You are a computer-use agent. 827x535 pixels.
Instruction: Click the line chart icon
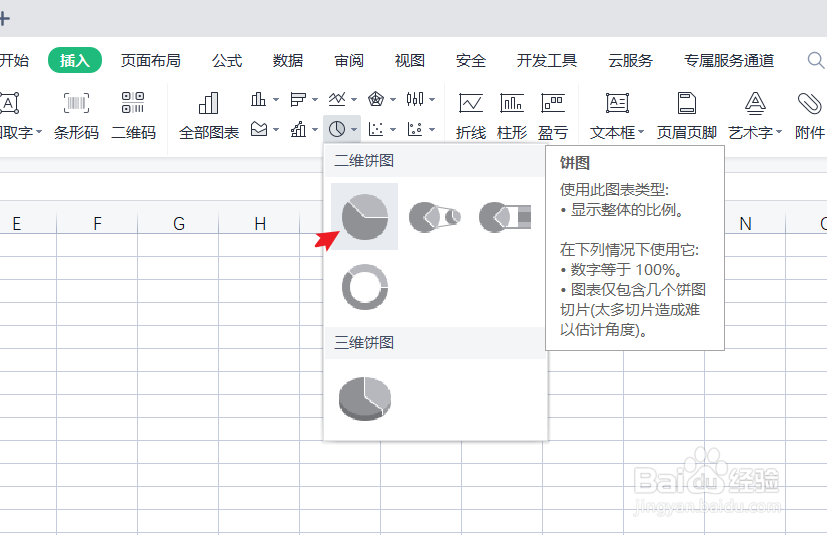point(336,99)
